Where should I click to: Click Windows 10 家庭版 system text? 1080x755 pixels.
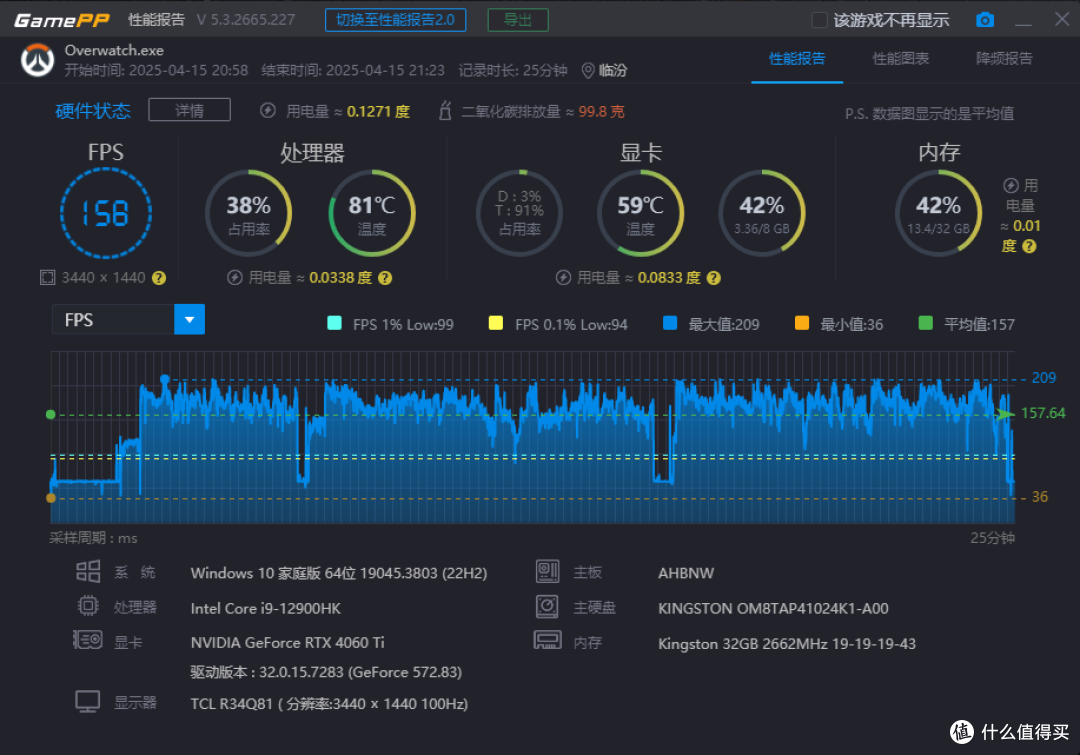point(339,573)
